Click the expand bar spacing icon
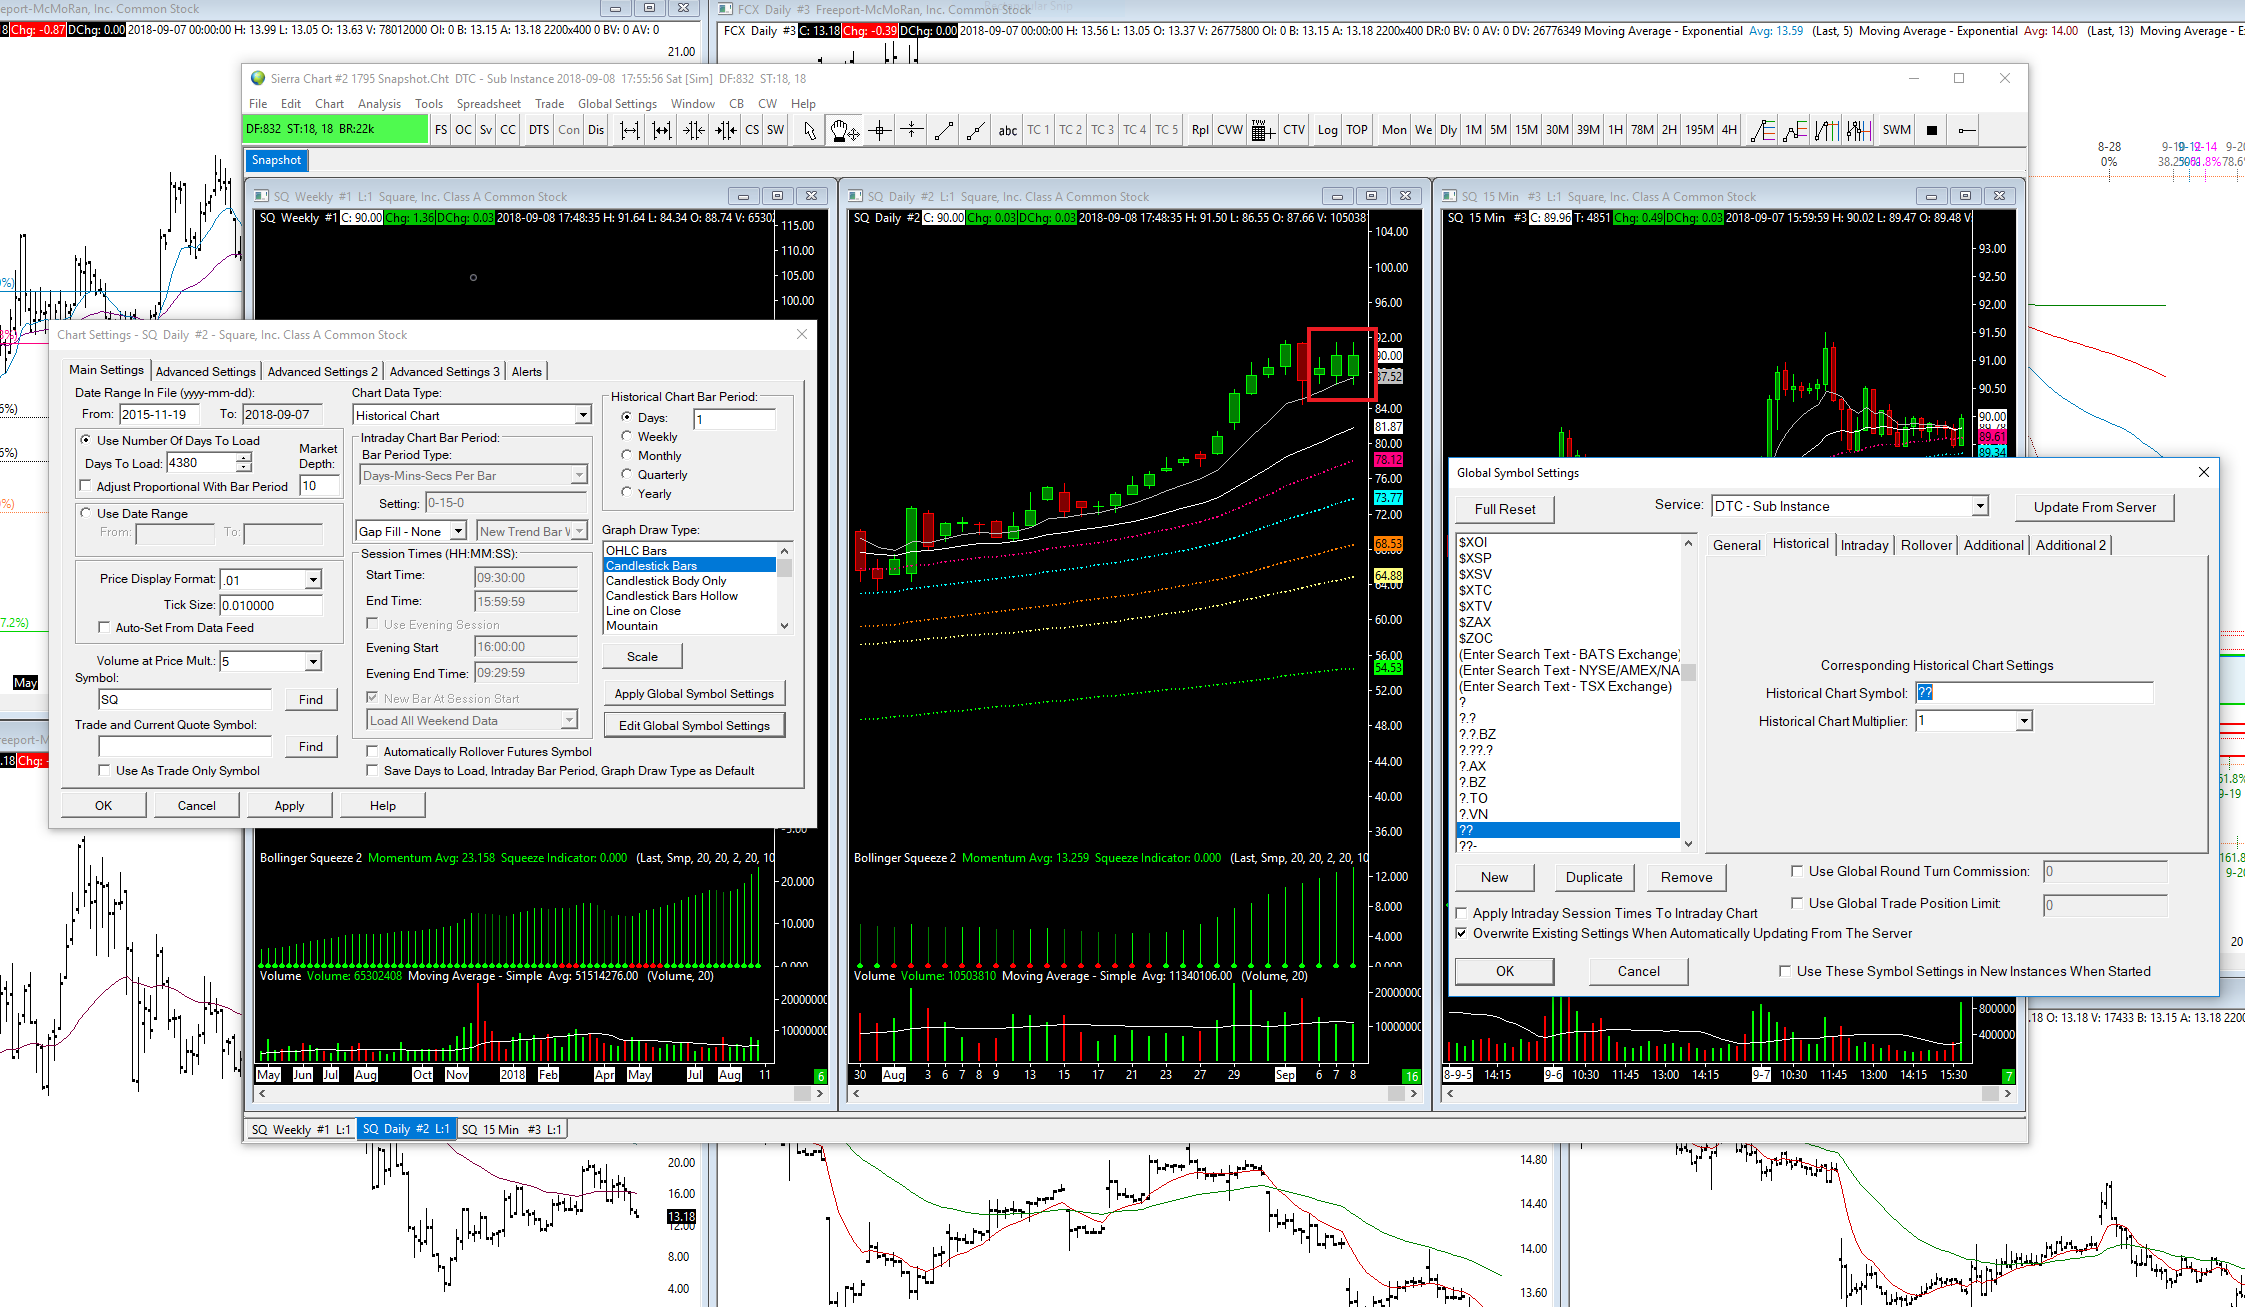This screenshot has width=2245, height=1307. pyautogui.click(x=629, y=130)
